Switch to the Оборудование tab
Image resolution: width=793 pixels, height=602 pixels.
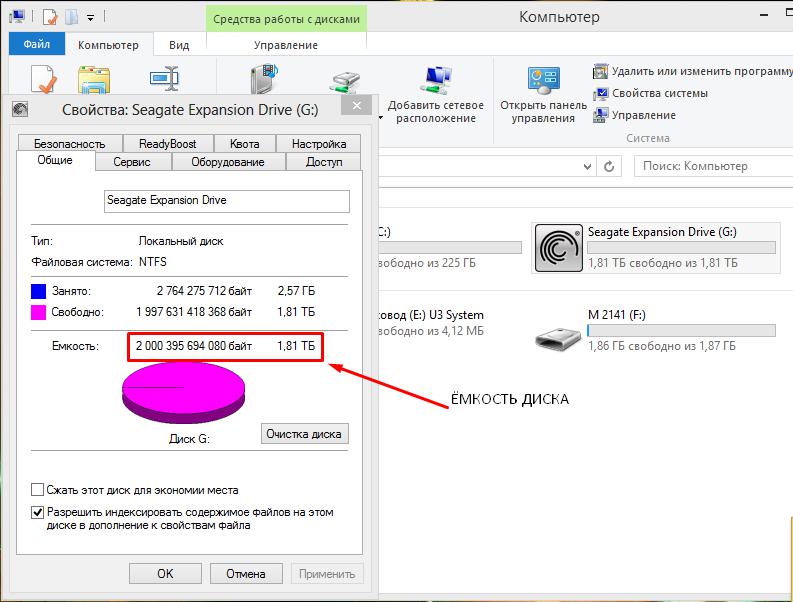click(228, 162)
